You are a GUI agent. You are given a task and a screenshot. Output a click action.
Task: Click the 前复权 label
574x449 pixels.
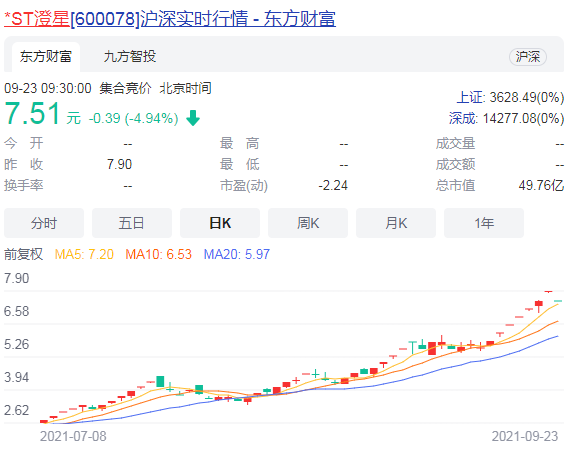tap(23, 254)
